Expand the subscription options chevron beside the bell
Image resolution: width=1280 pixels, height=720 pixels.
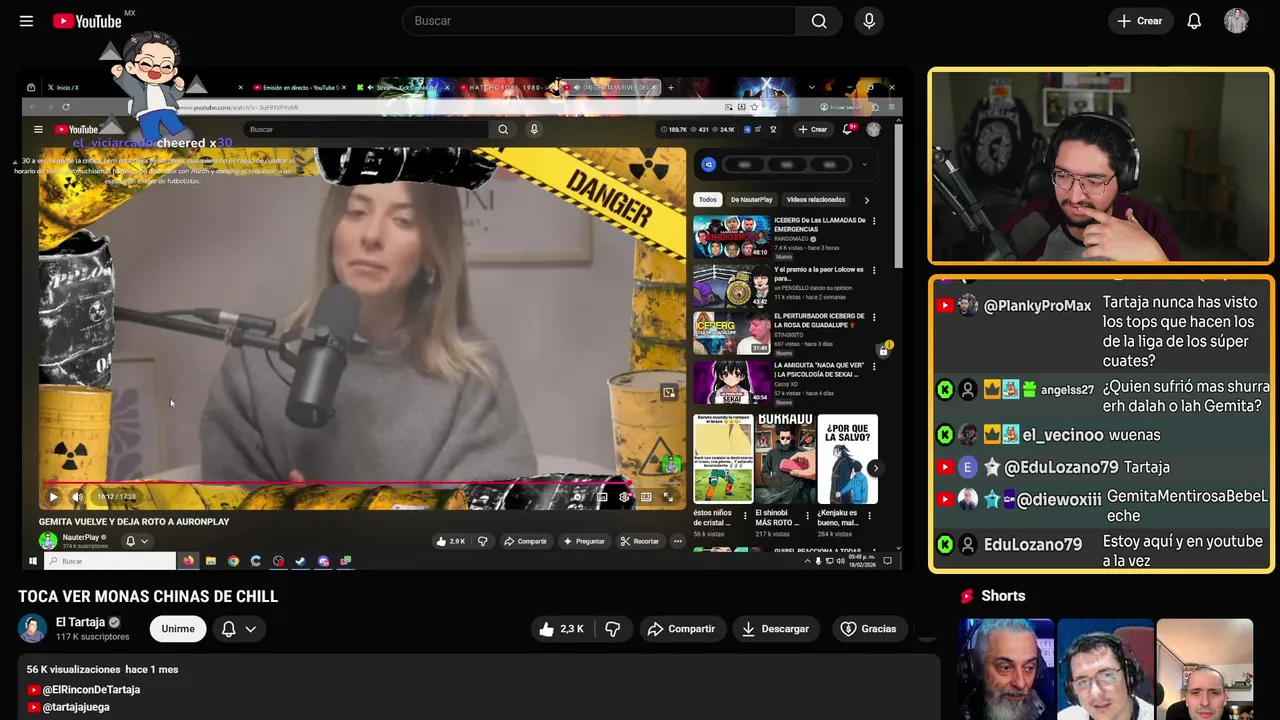[251, 629]
